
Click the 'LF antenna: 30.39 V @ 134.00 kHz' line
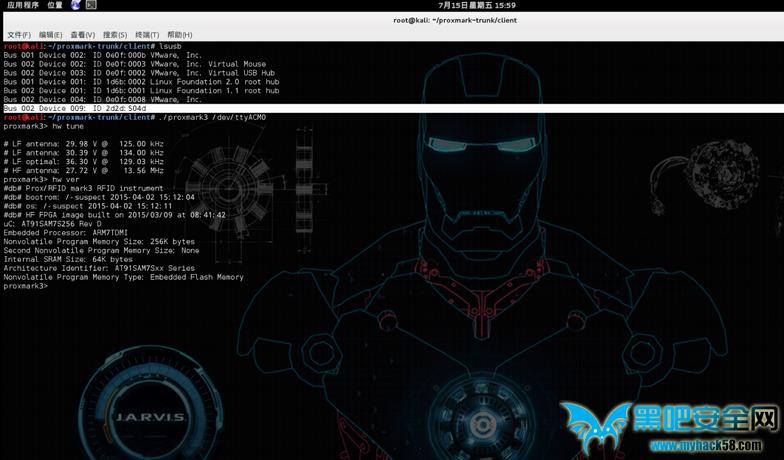point(84,153)
